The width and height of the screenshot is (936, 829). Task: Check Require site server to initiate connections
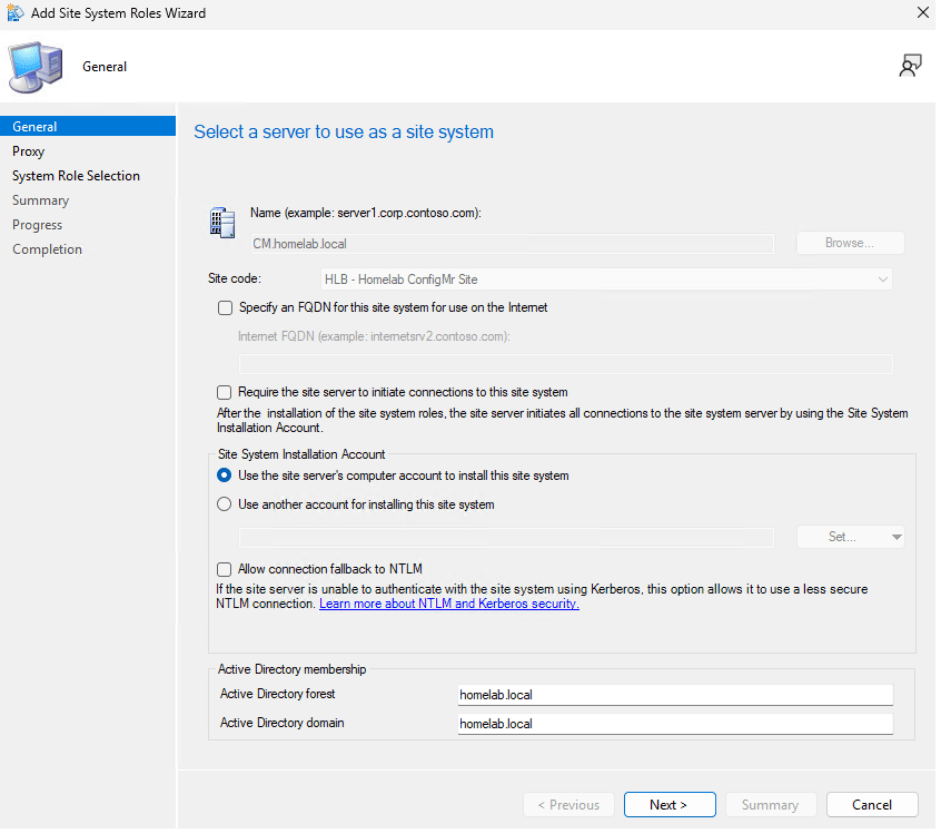(224, 391)
